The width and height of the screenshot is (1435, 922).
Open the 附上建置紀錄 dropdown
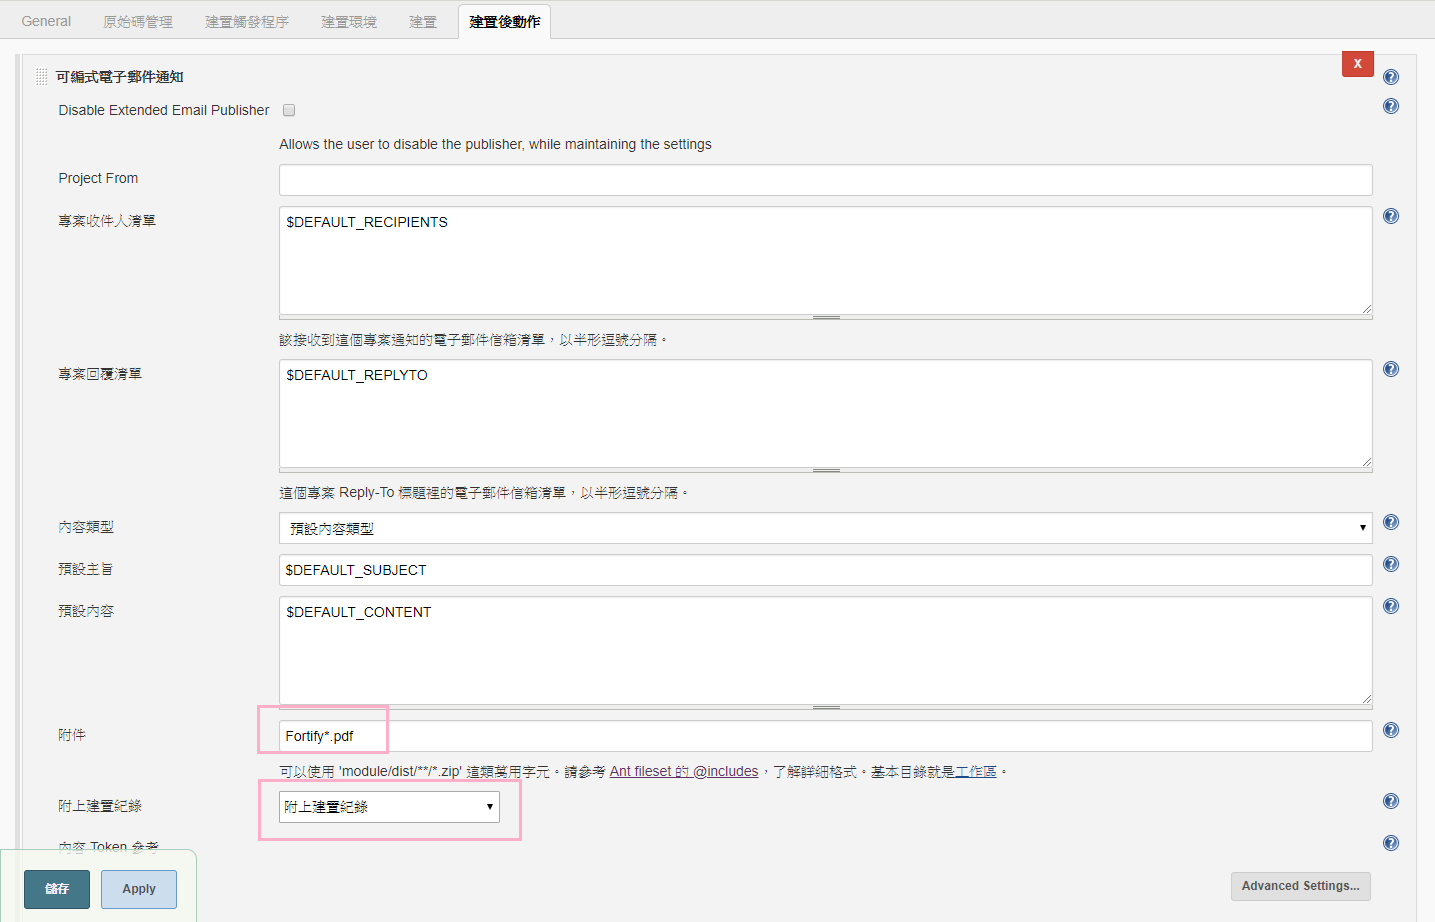point(389,806)
